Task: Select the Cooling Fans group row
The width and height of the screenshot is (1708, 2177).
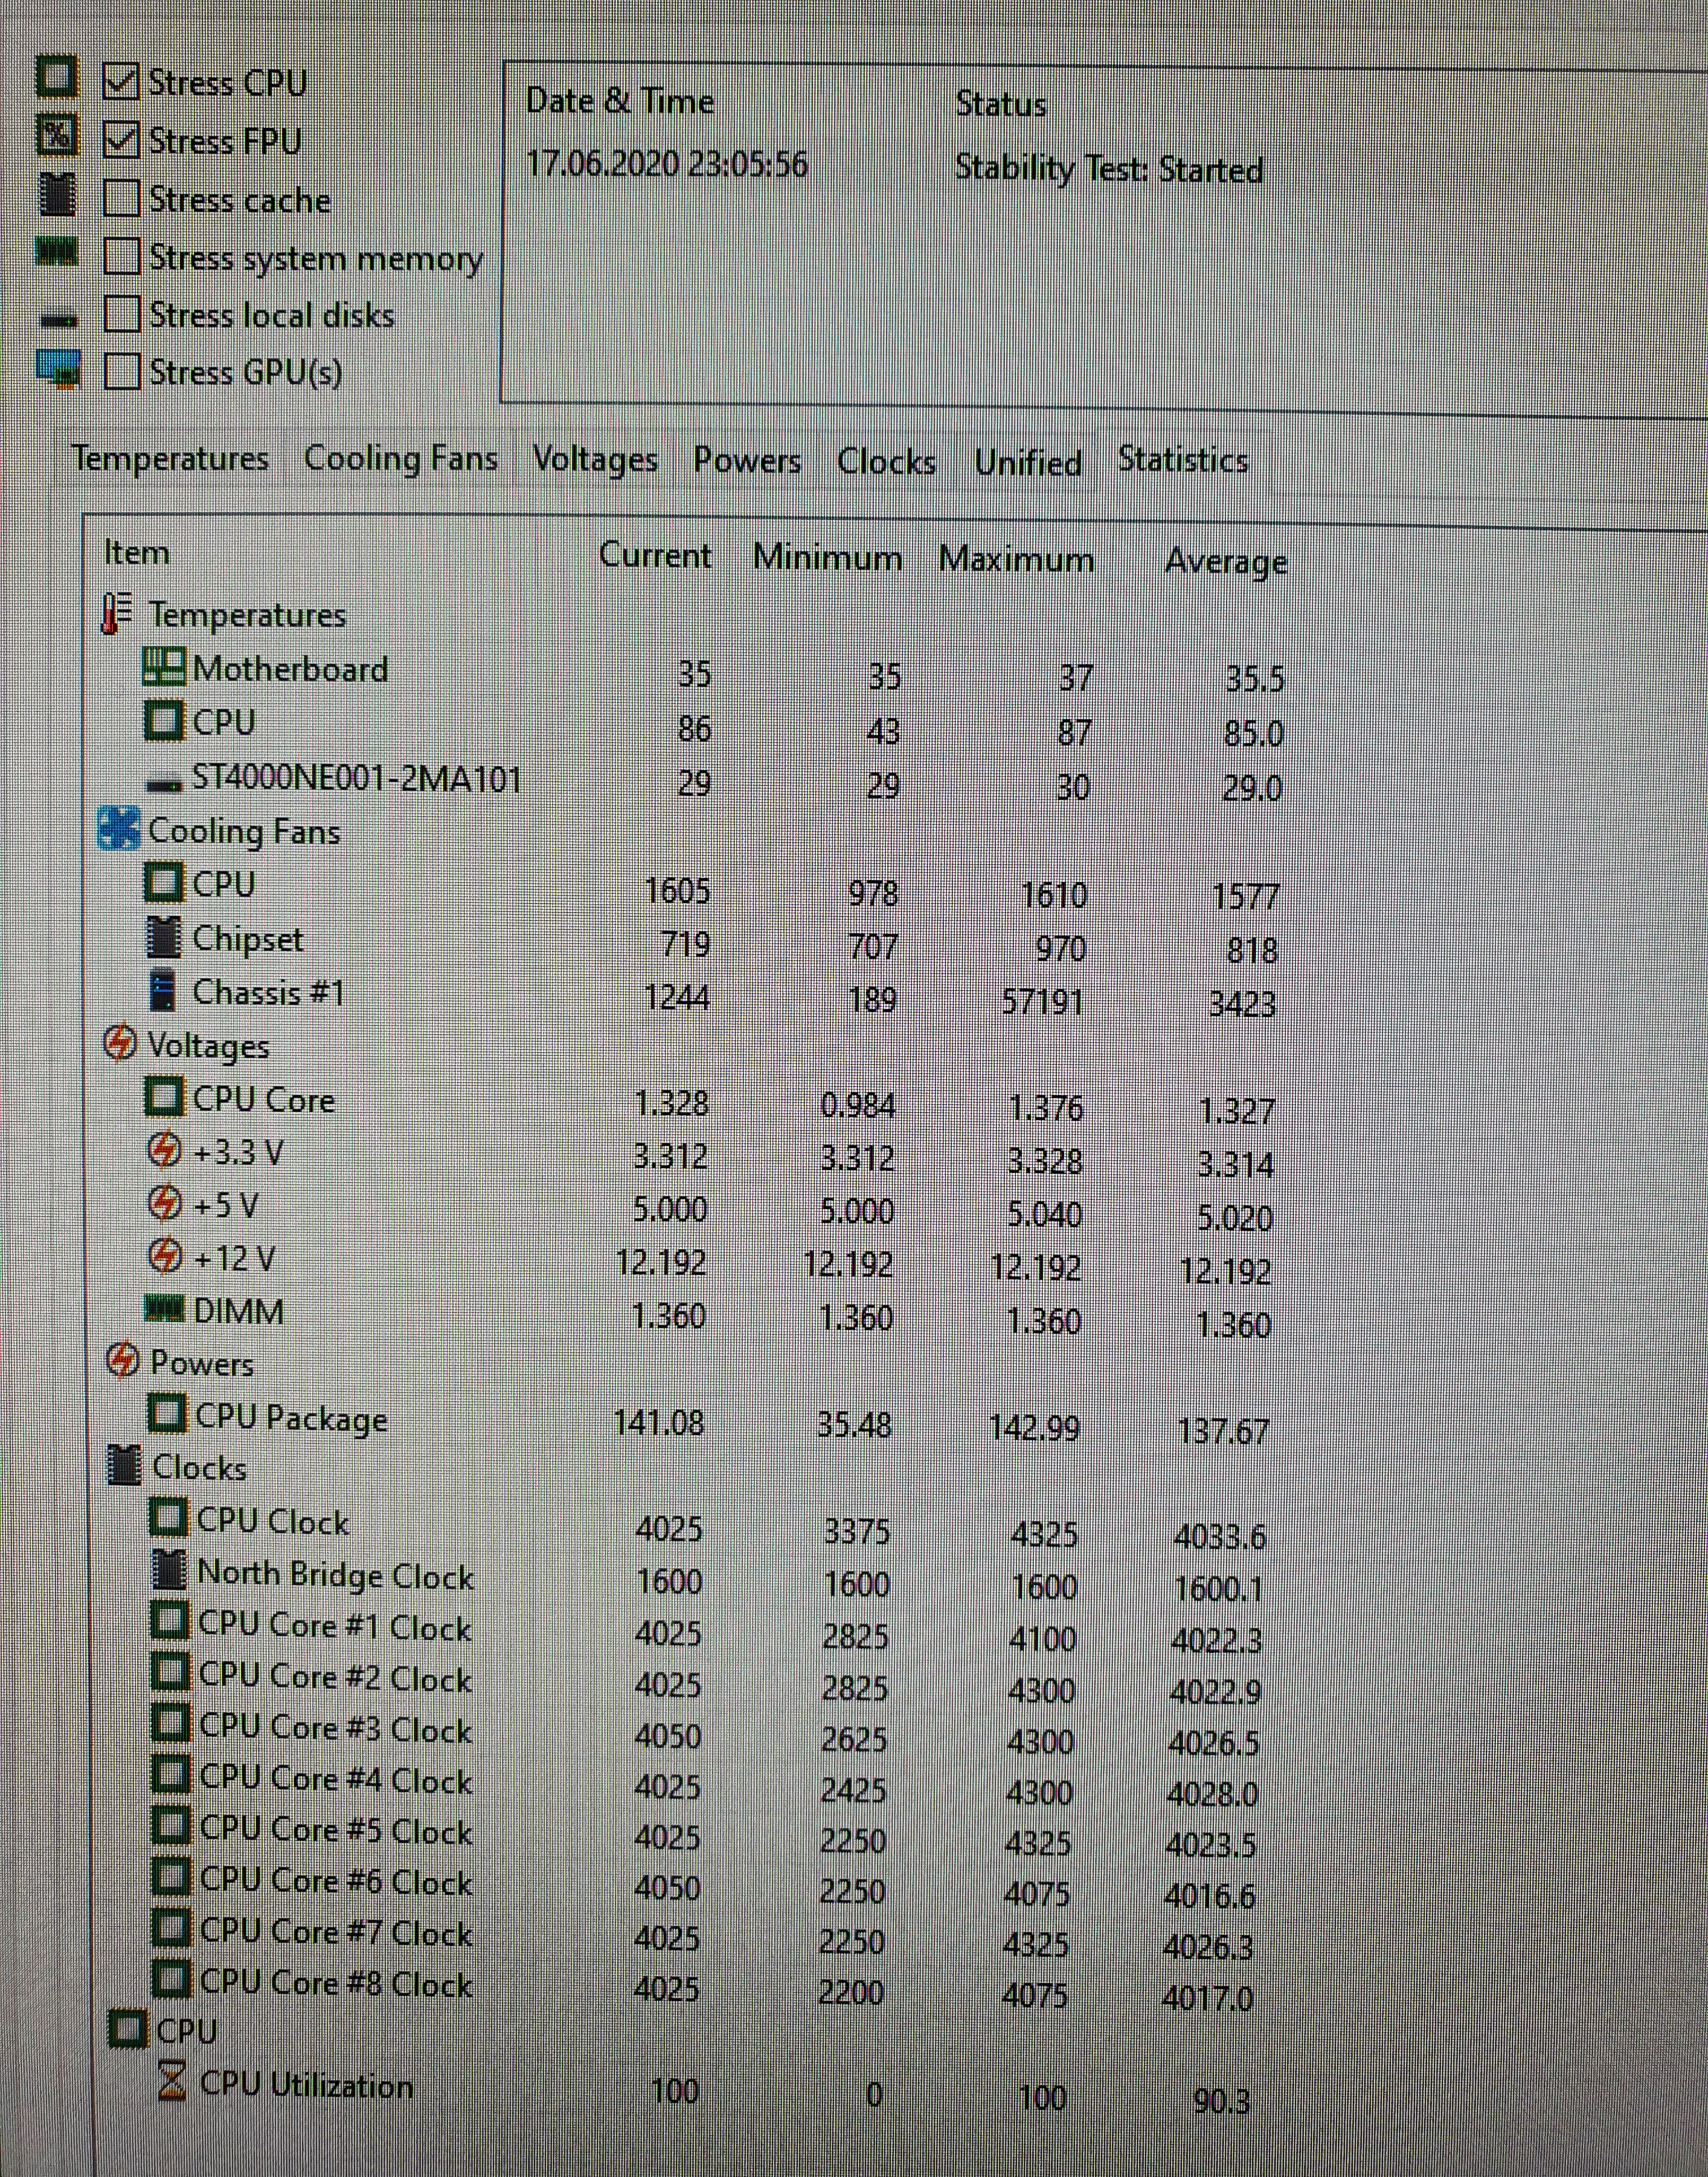Action: coord(244,831)
